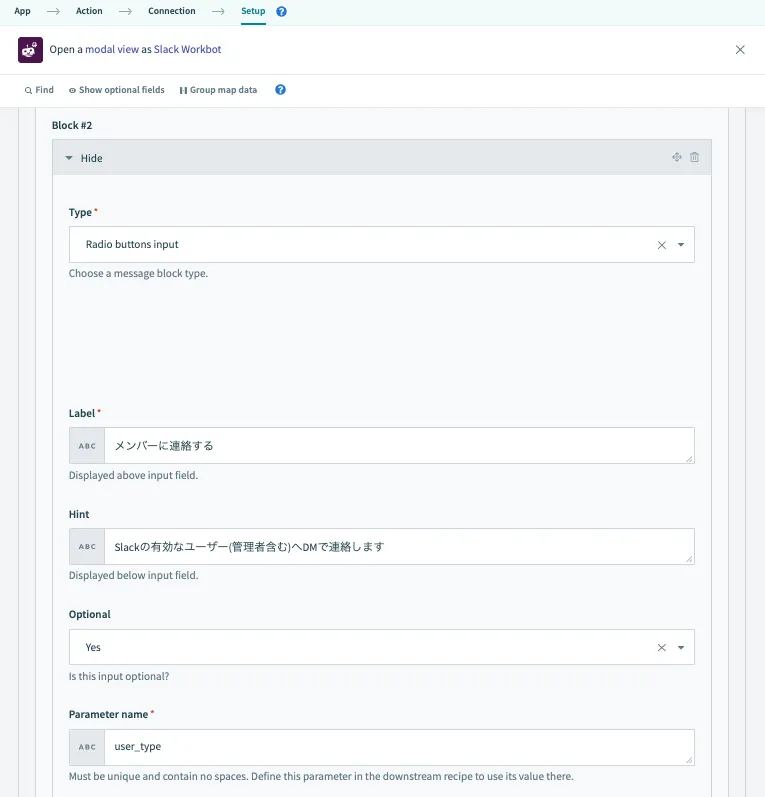Viewport: 765px width, 797px height.
Task: Close the action setup panel
Action: 740,49
